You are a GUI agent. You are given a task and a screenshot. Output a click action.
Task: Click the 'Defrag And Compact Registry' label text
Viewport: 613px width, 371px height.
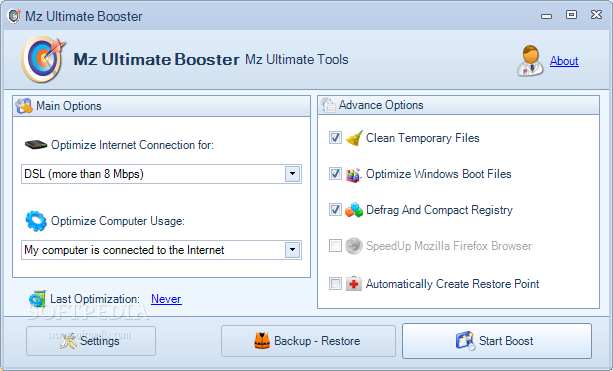pos(439,210)
